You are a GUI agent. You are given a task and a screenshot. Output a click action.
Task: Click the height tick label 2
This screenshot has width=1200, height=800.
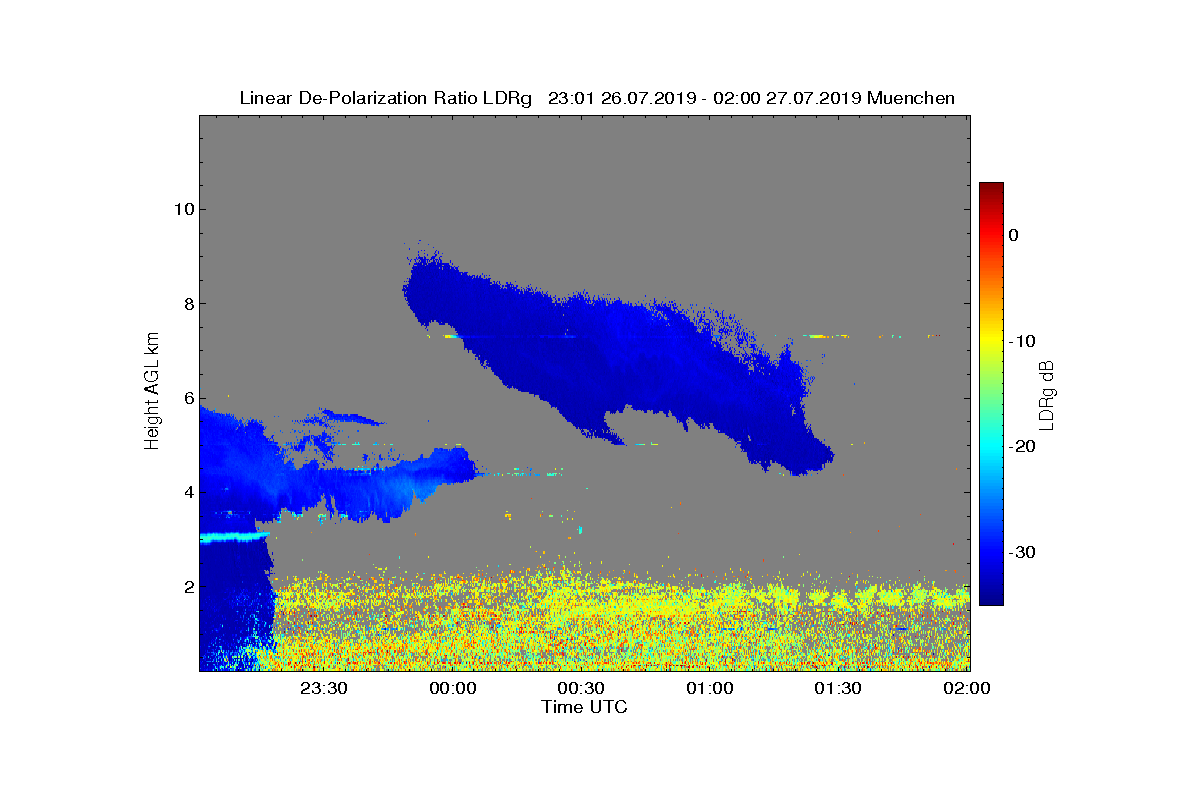click(187, 586)
